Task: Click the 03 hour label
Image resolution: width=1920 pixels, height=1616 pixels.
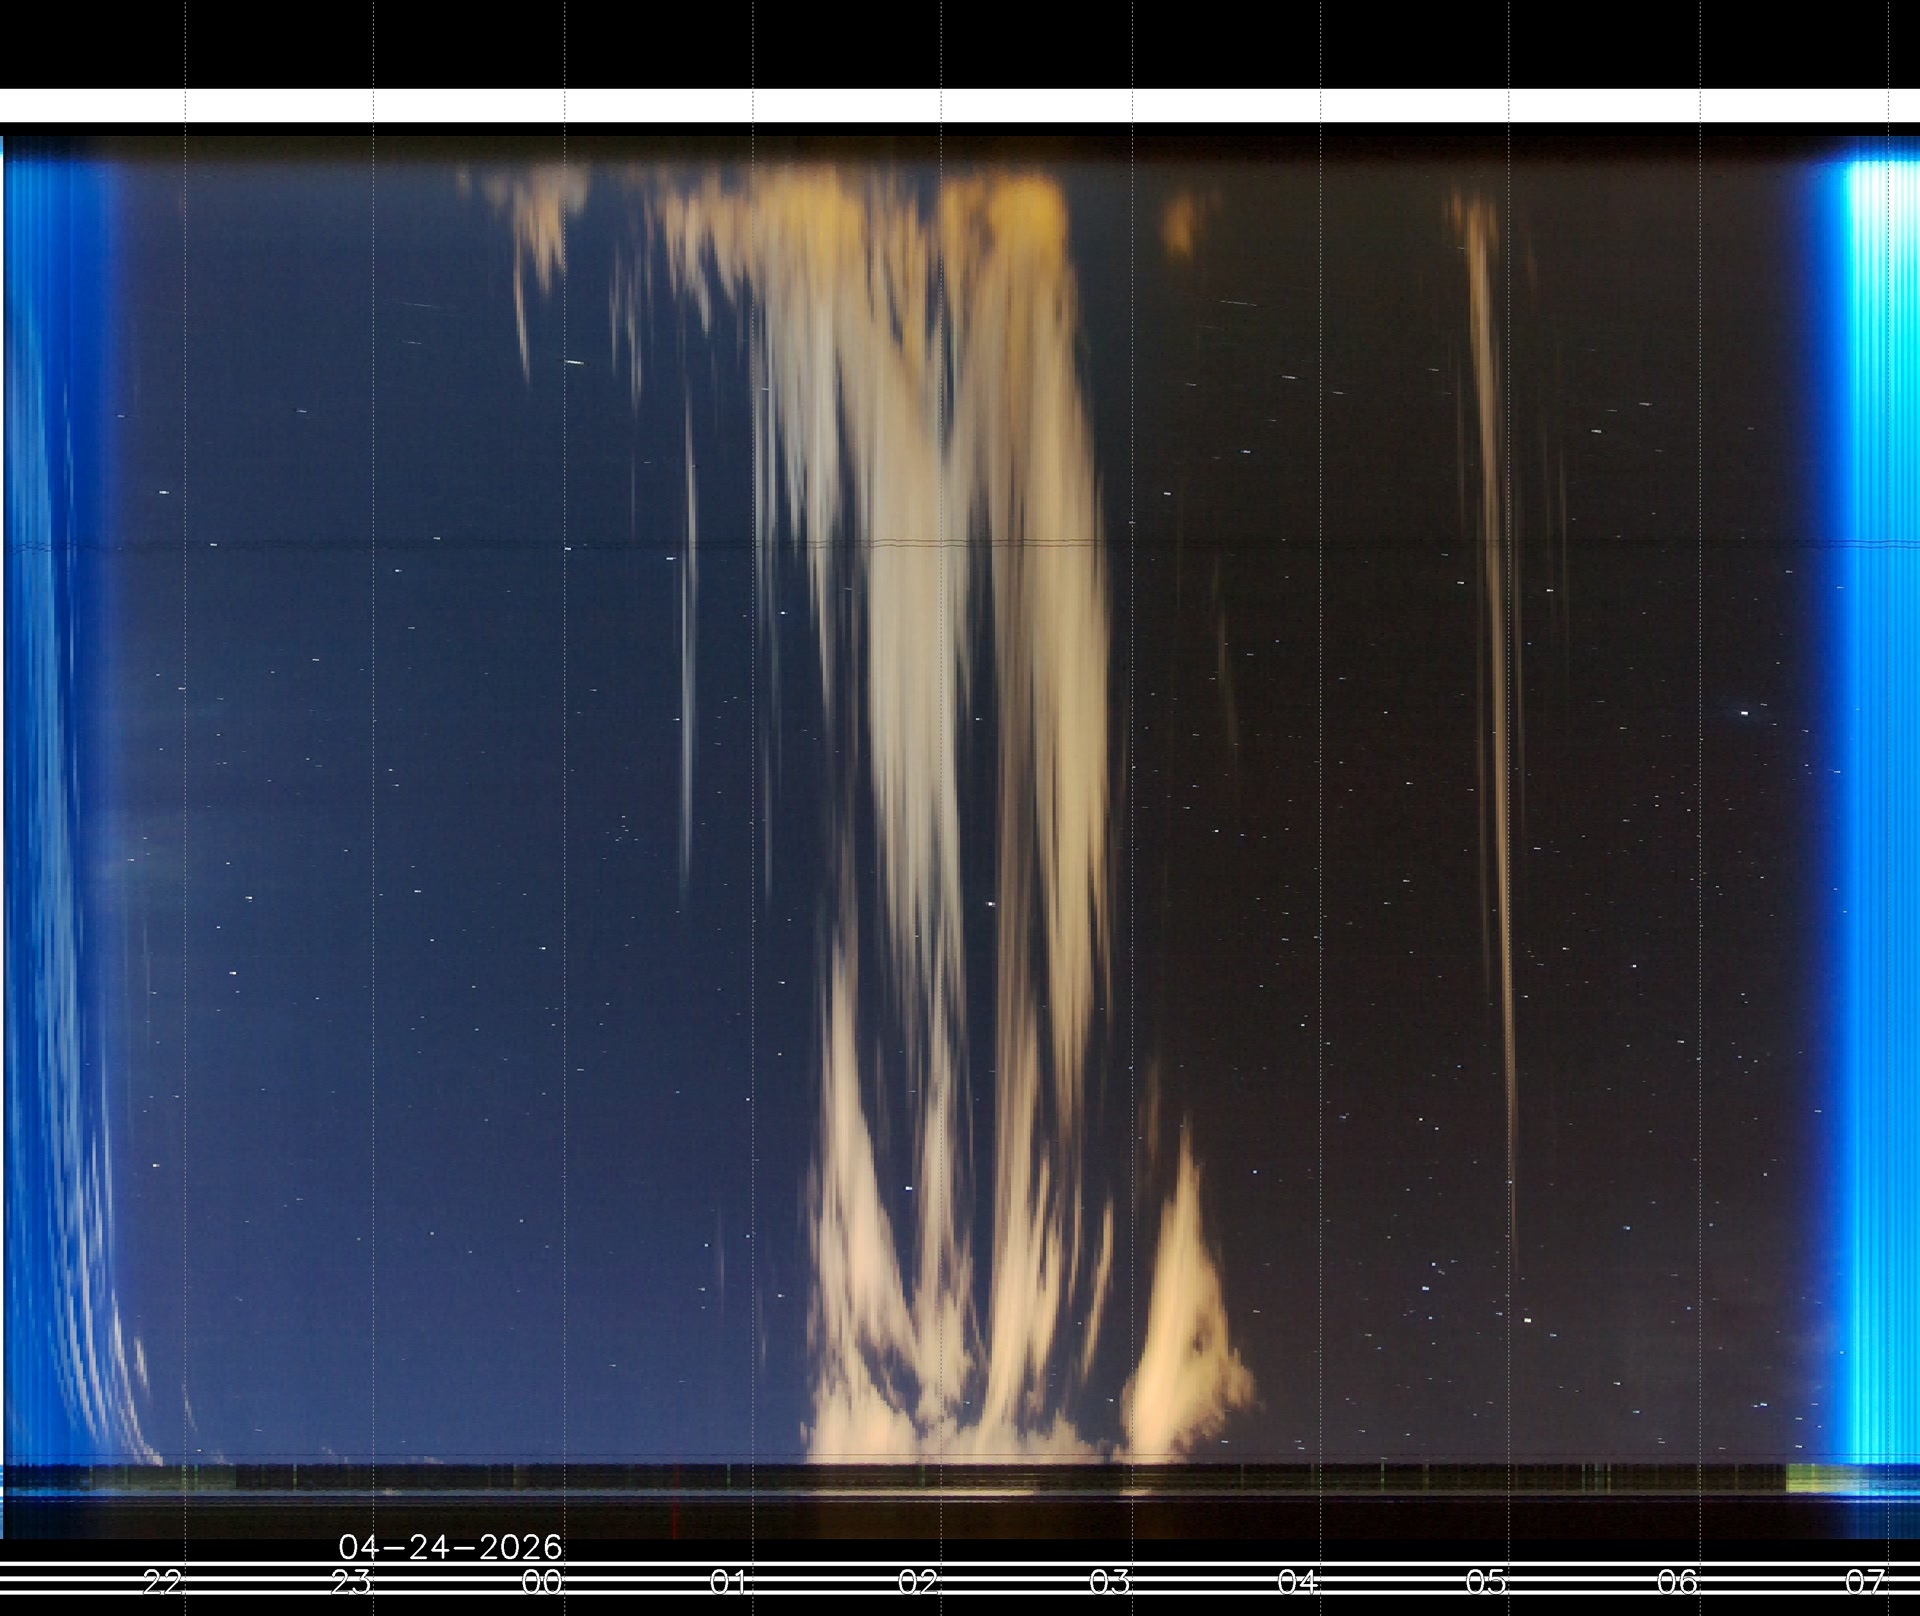Action: tap(1108, 1582)
